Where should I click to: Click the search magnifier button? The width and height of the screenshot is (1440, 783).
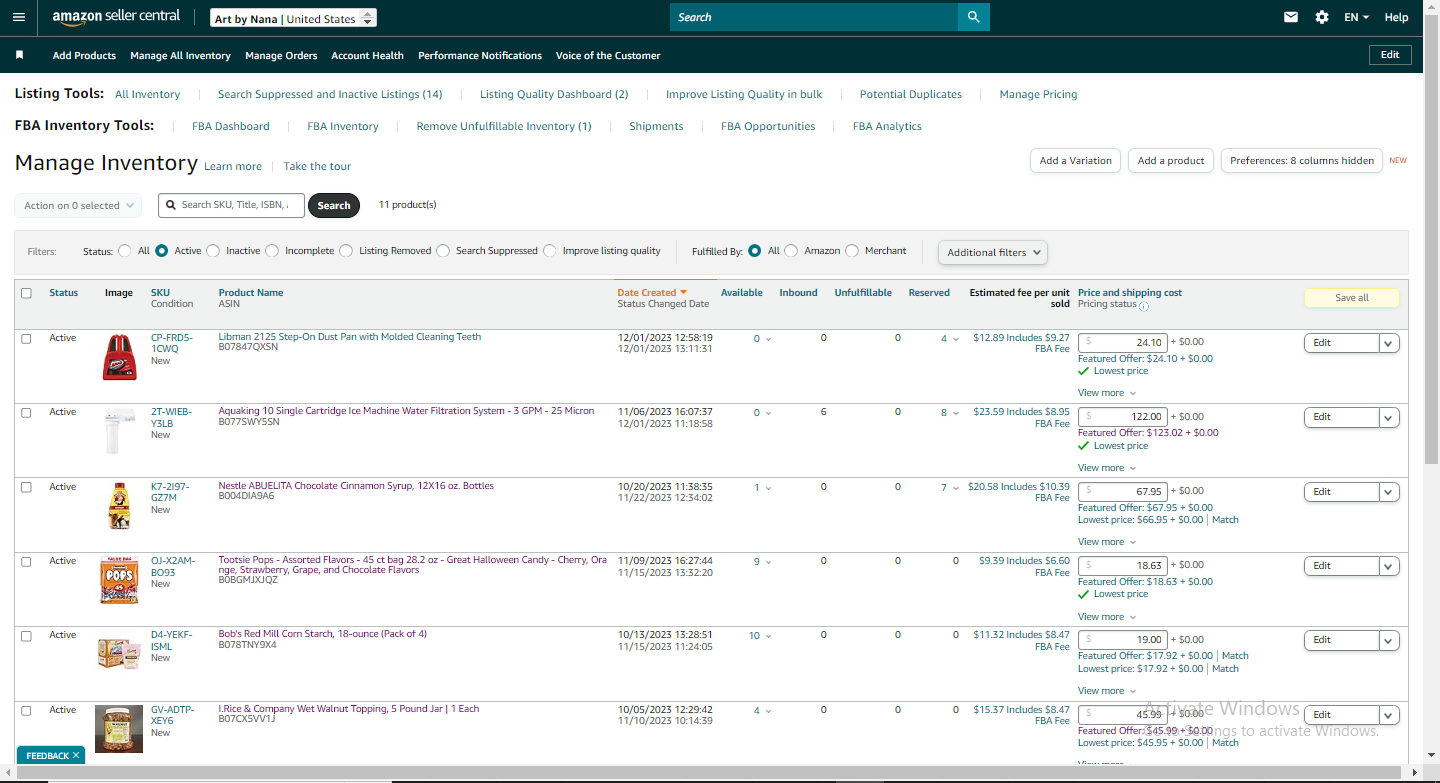pos(974,17)
